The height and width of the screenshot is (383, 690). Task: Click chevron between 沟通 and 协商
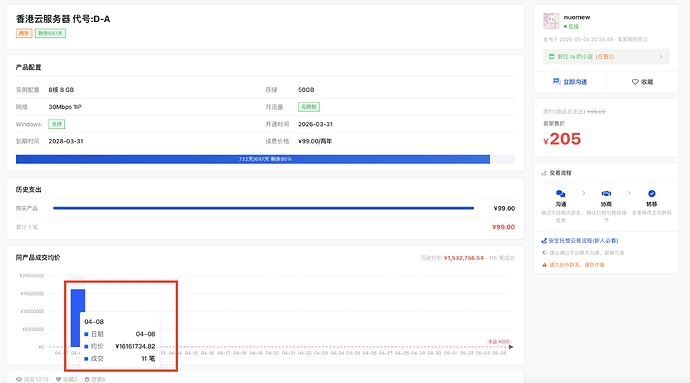[x=584, y=193]
